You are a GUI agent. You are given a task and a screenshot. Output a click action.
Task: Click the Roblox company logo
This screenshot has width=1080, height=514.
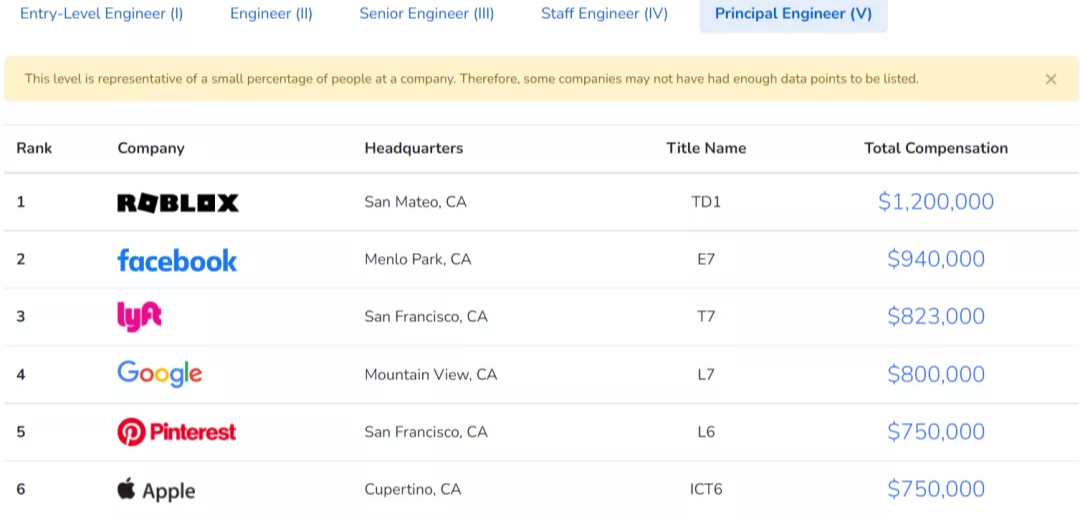click(178, 203)
